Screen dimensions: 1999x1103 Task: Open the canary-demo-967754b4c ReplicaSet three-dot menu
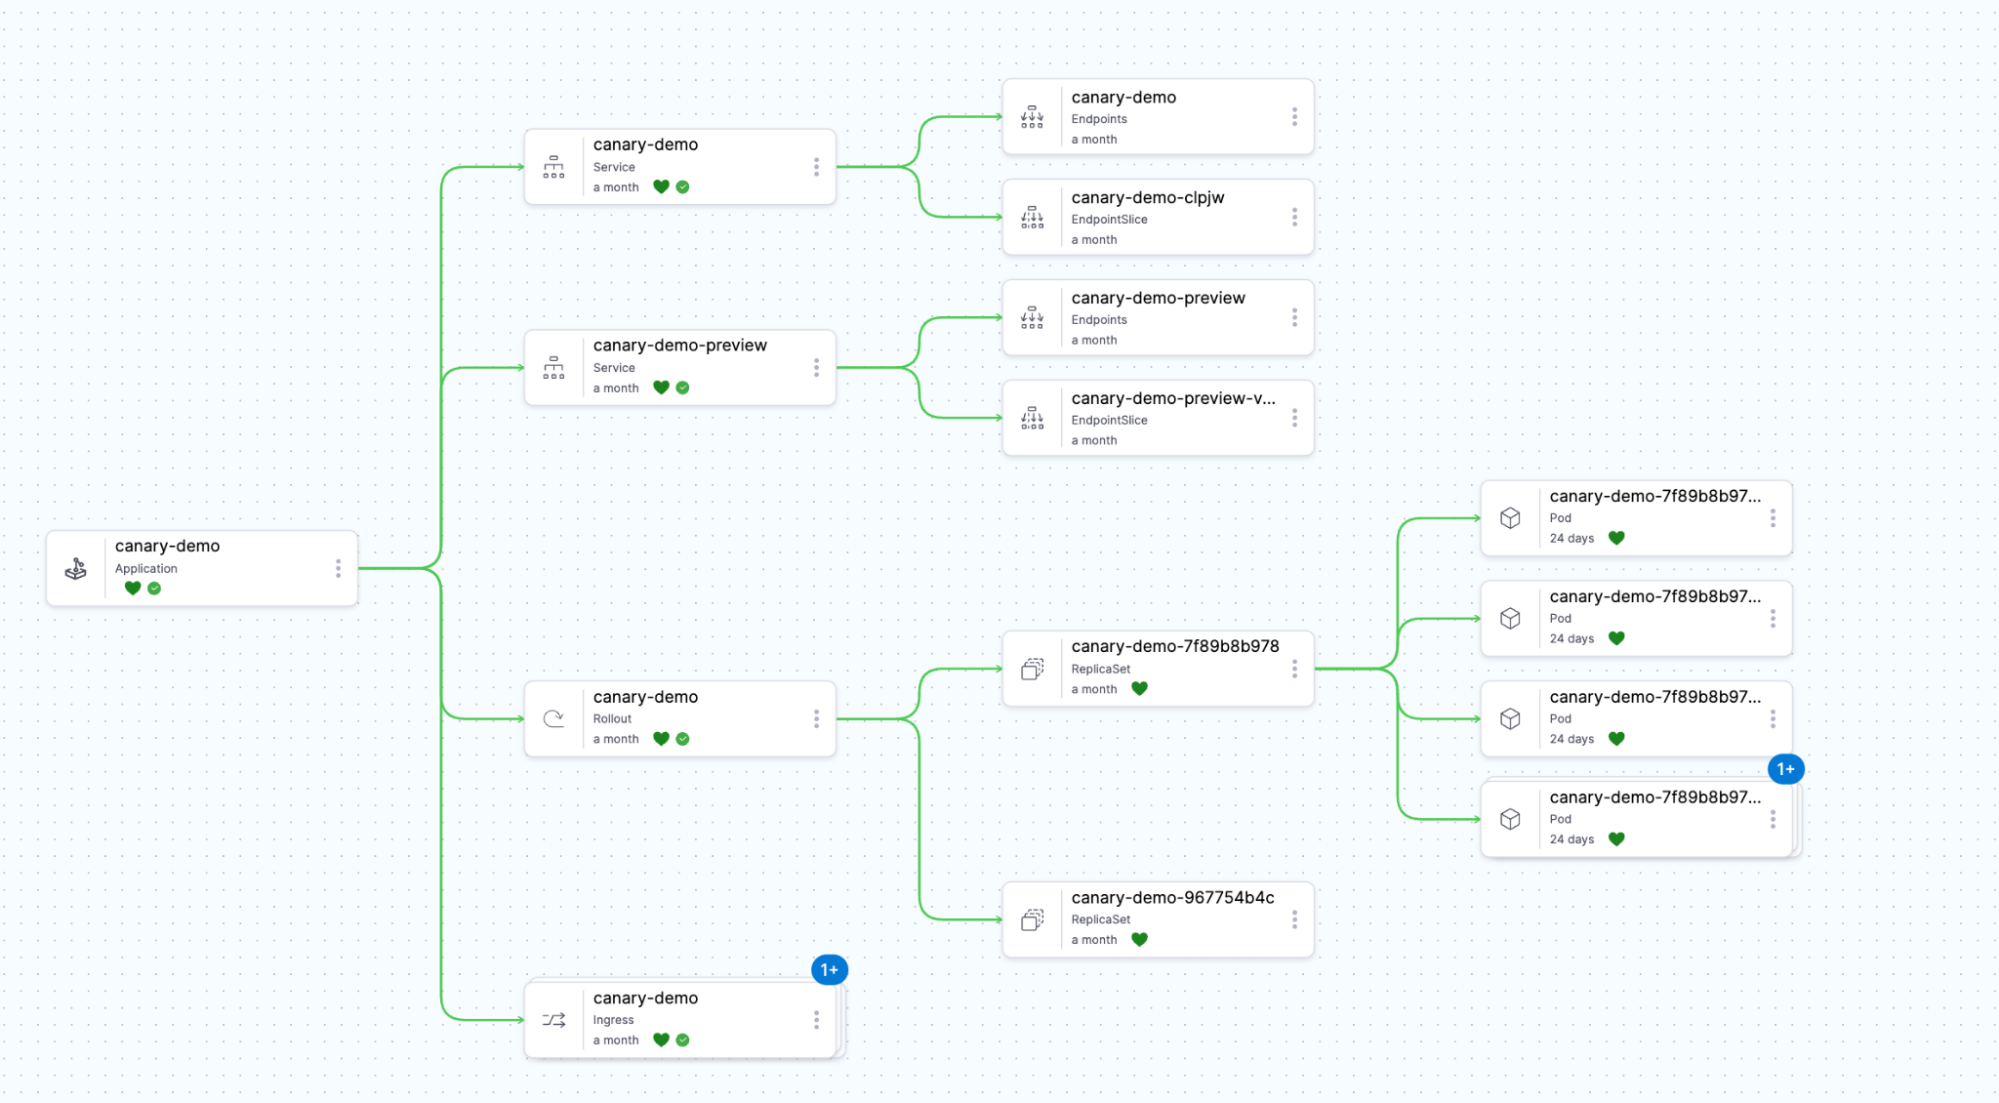coord(1294,920)
